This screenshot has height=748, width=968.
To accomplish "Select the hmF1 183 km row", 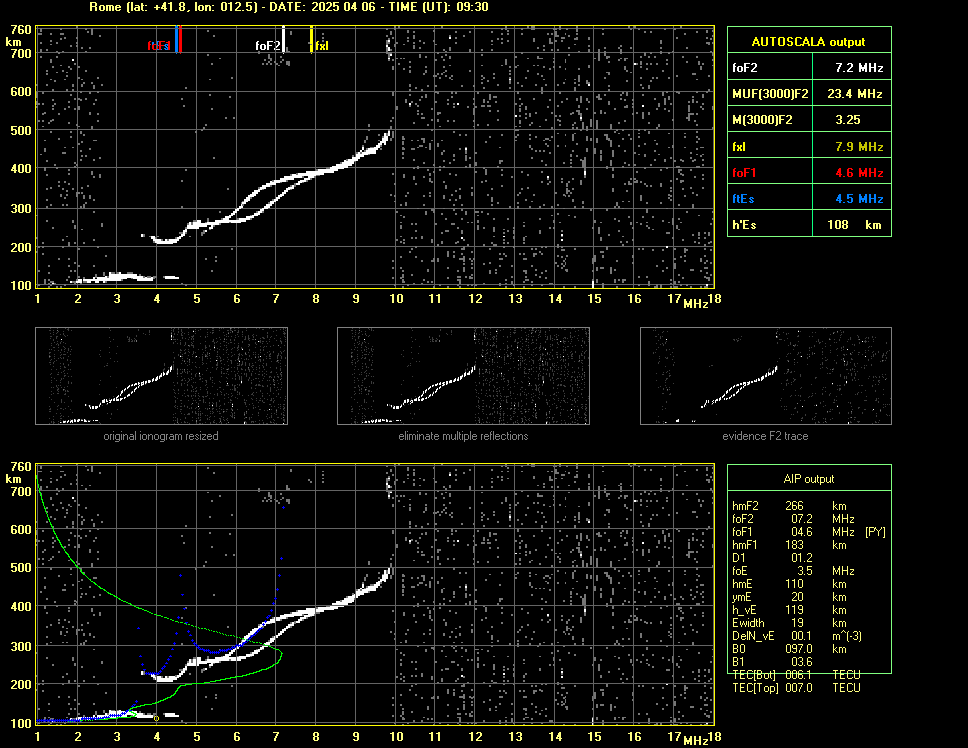I will (x=790, y=545).
